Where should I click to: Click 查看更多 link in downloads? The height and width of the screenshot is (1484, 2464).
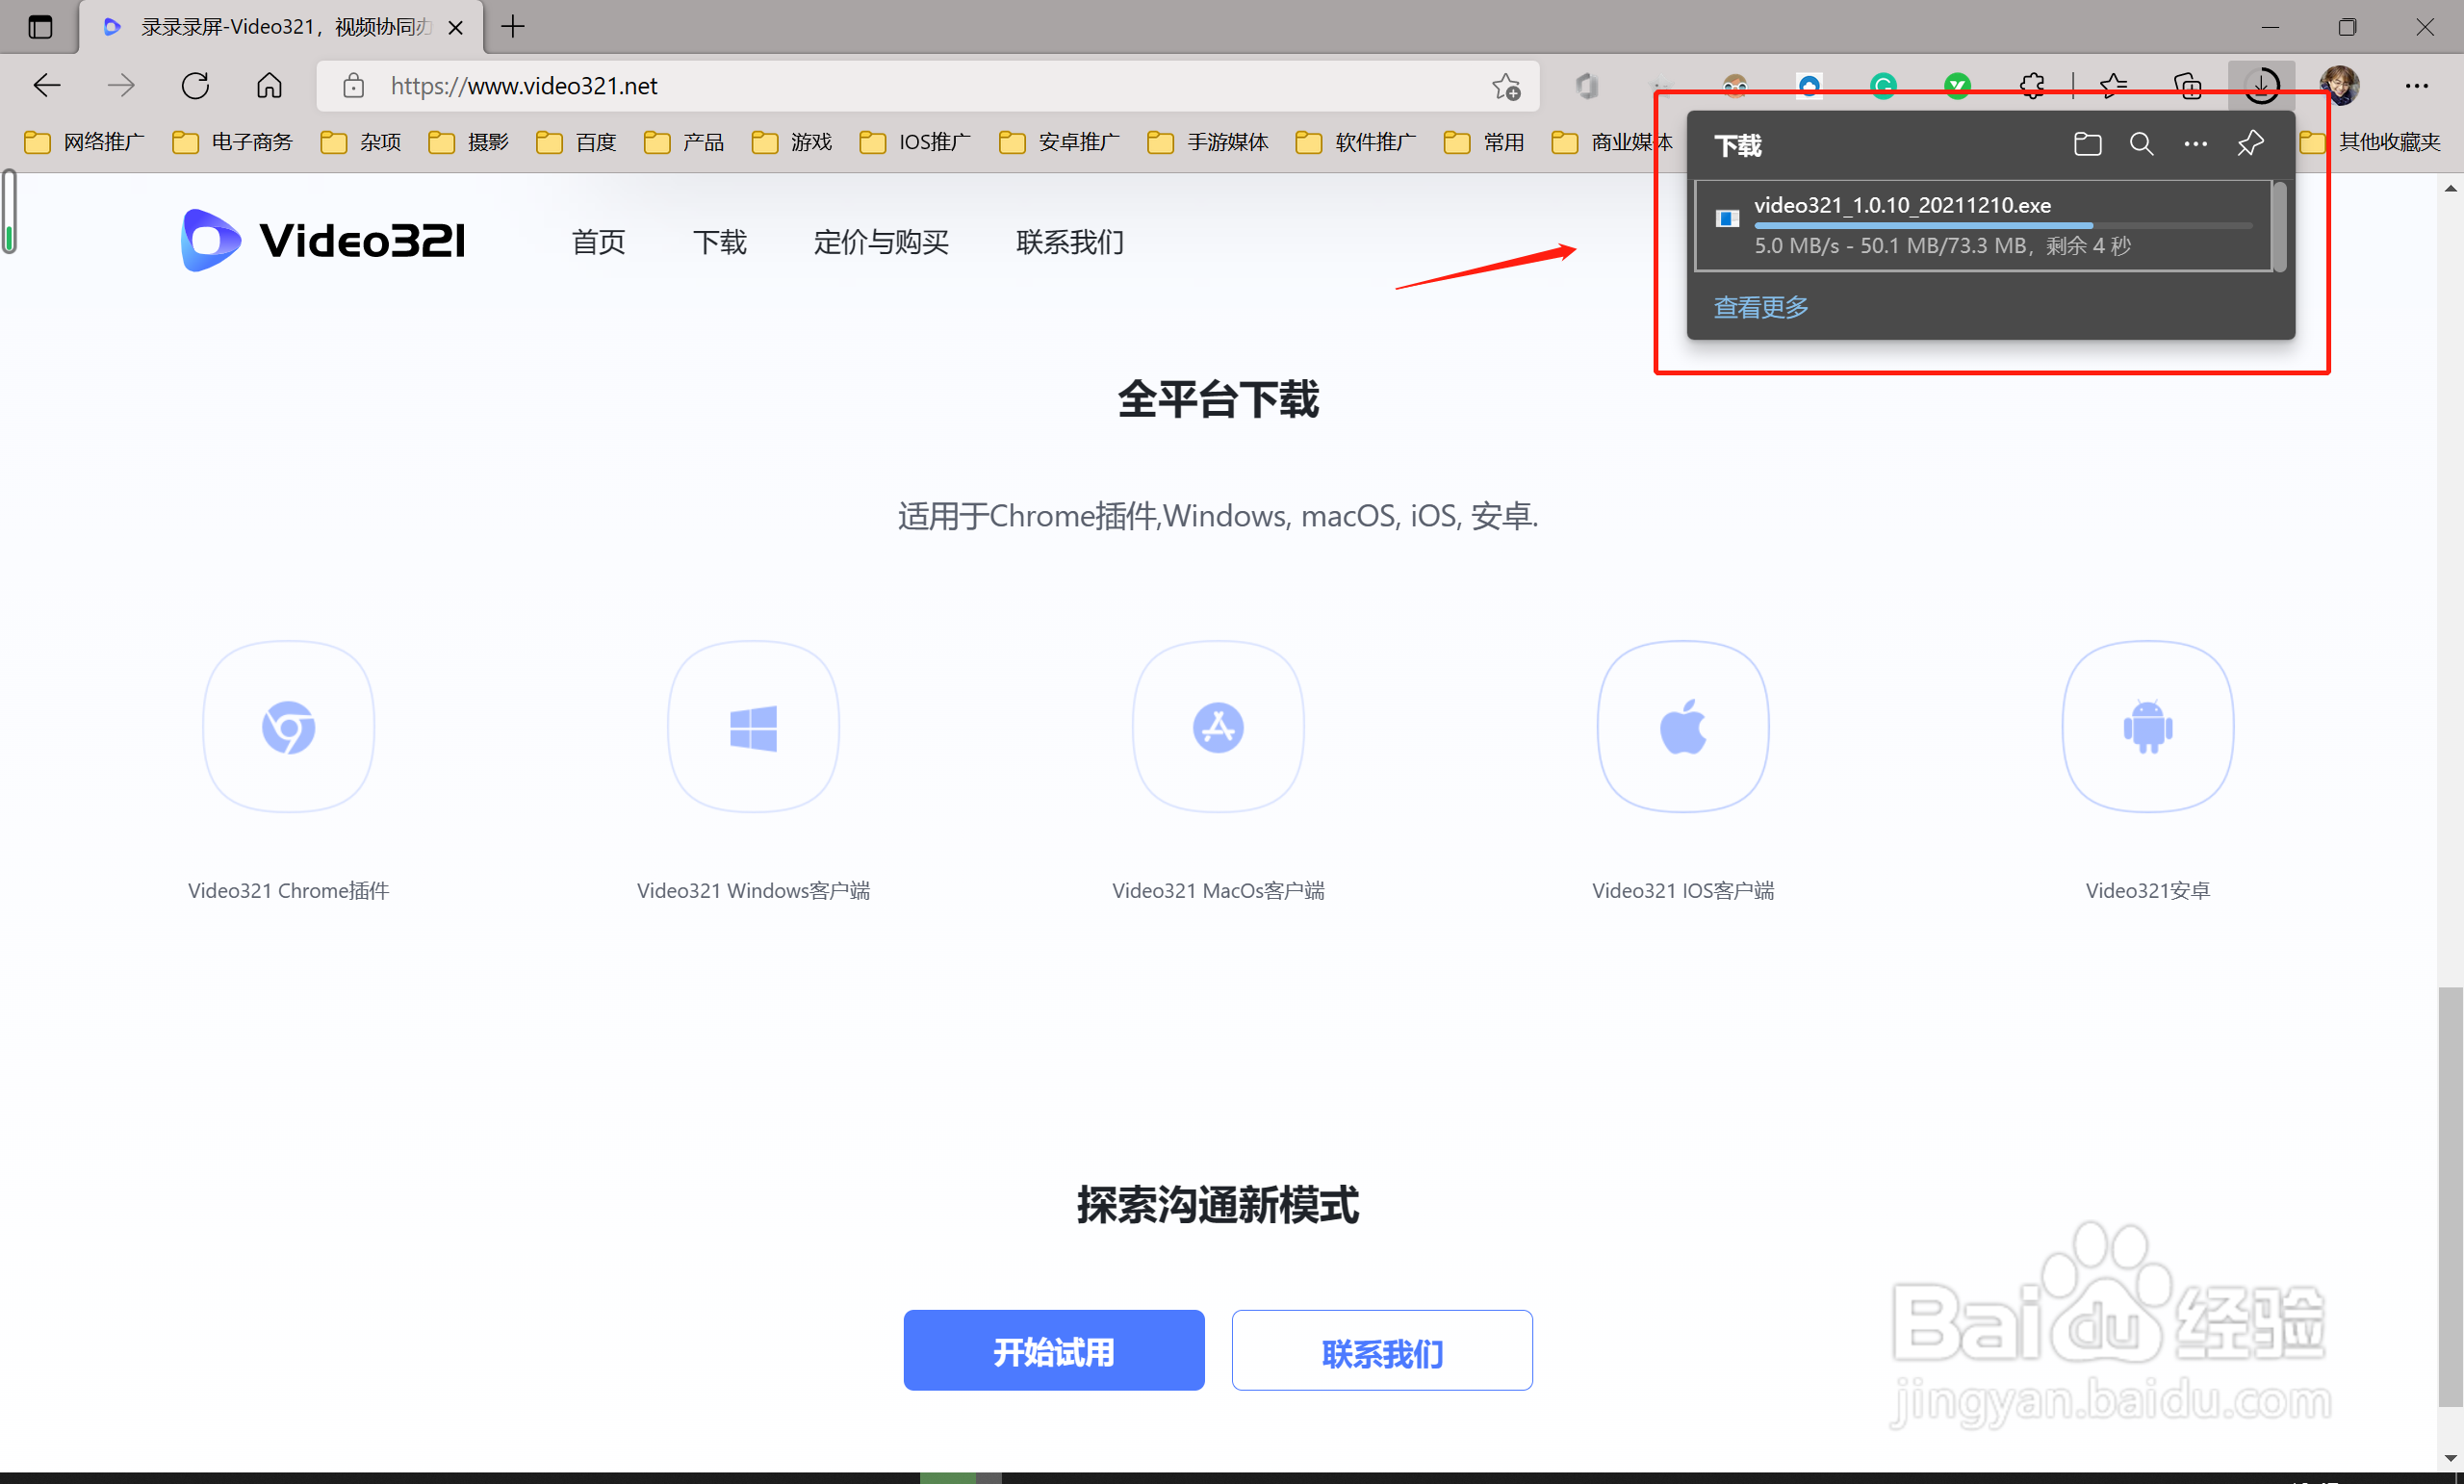tap(1760, 307)
